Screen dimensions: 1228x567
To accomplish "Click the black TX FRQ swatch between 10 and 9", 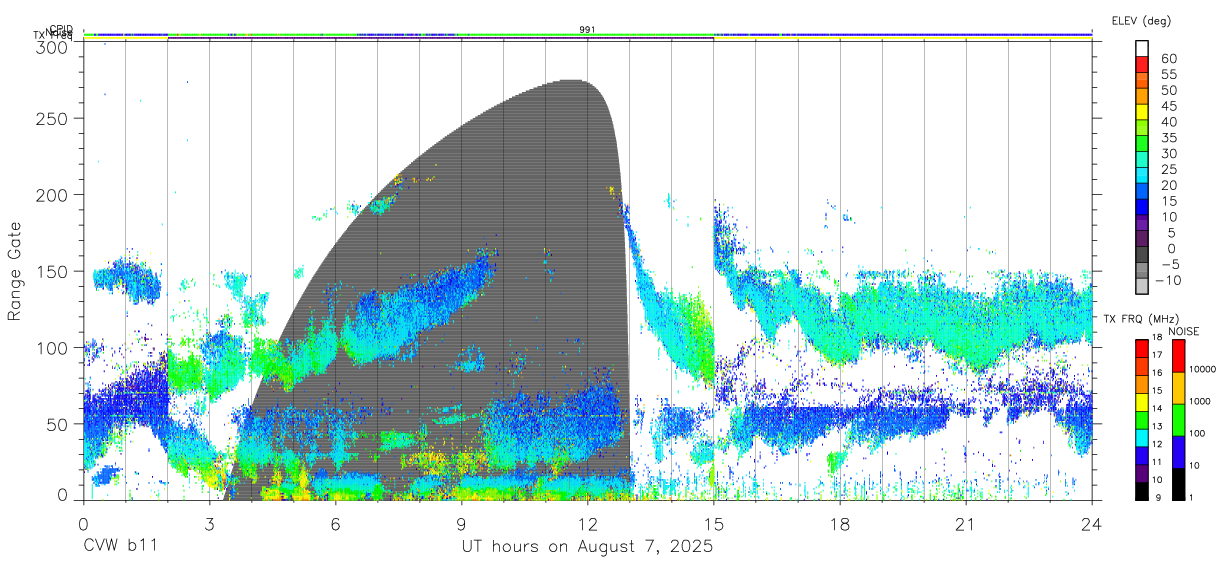I will click(x=1142, y=491).
